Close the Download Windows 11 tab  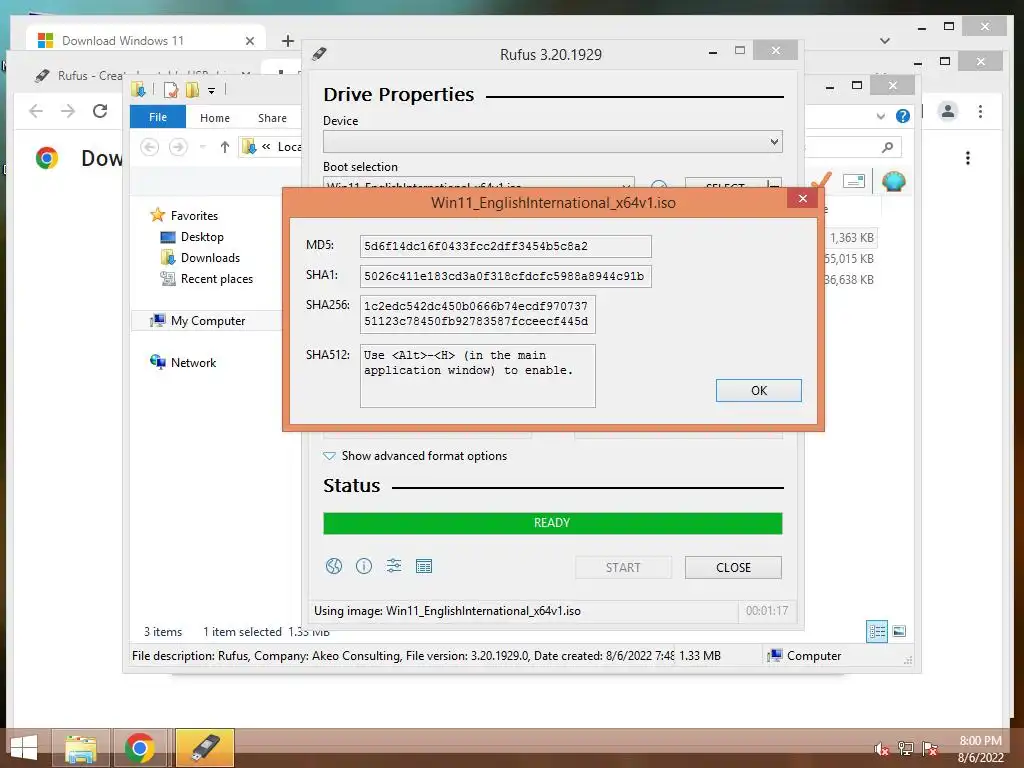249,41
